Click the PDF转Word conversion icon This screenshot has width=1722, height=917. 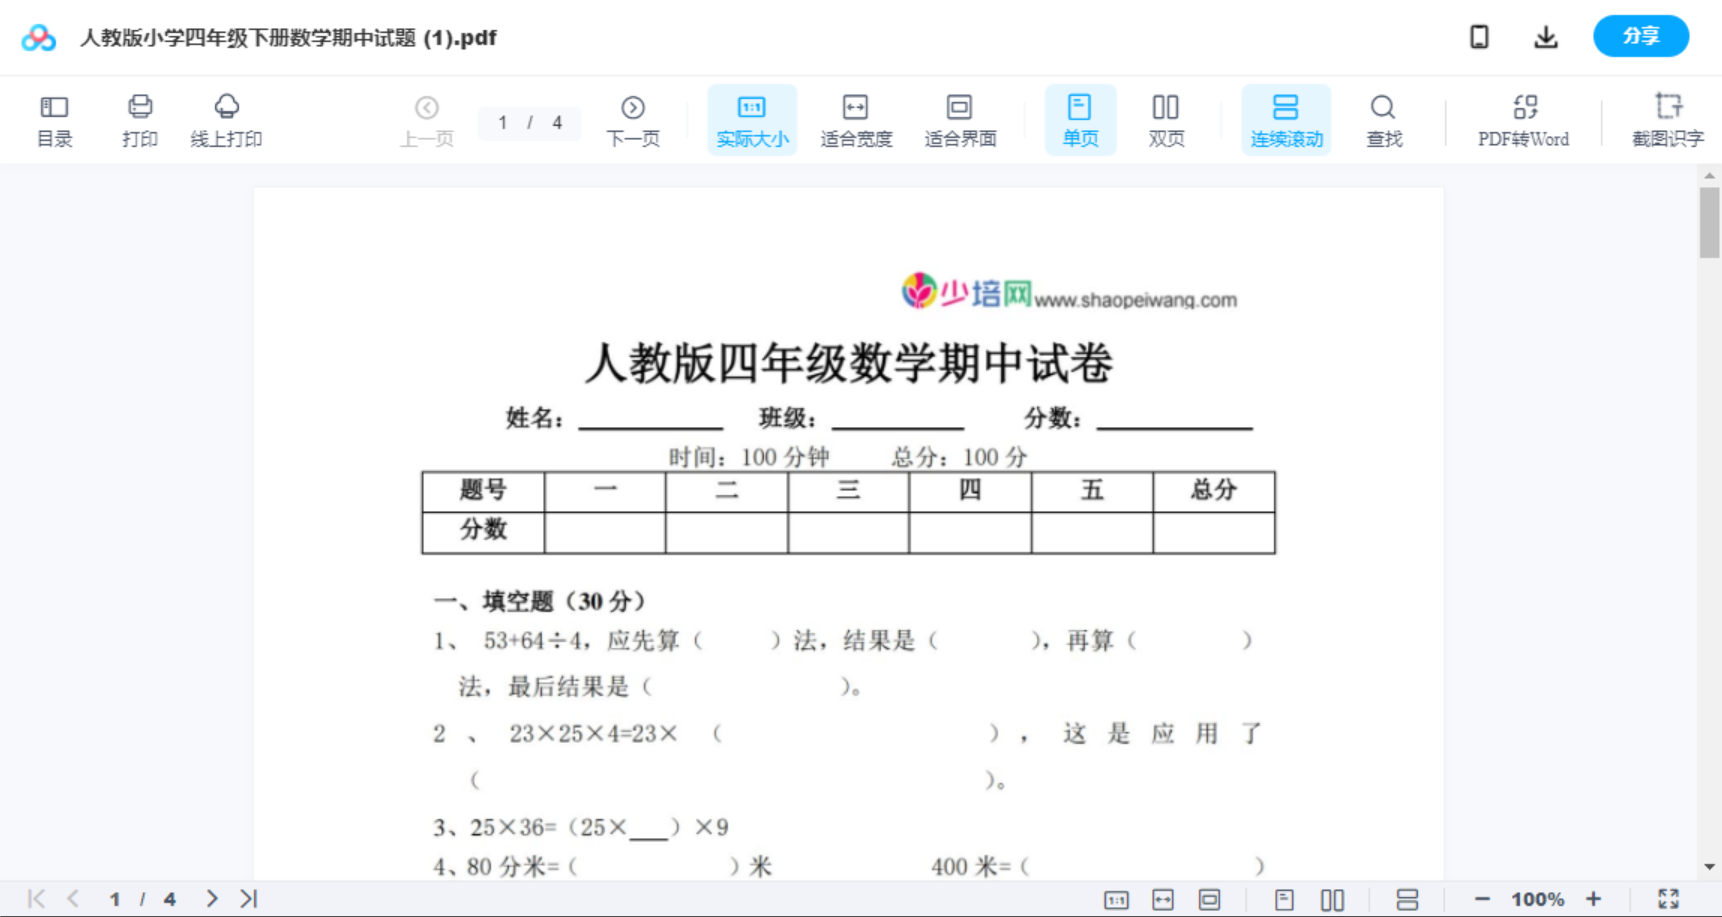coord(1523,119)
